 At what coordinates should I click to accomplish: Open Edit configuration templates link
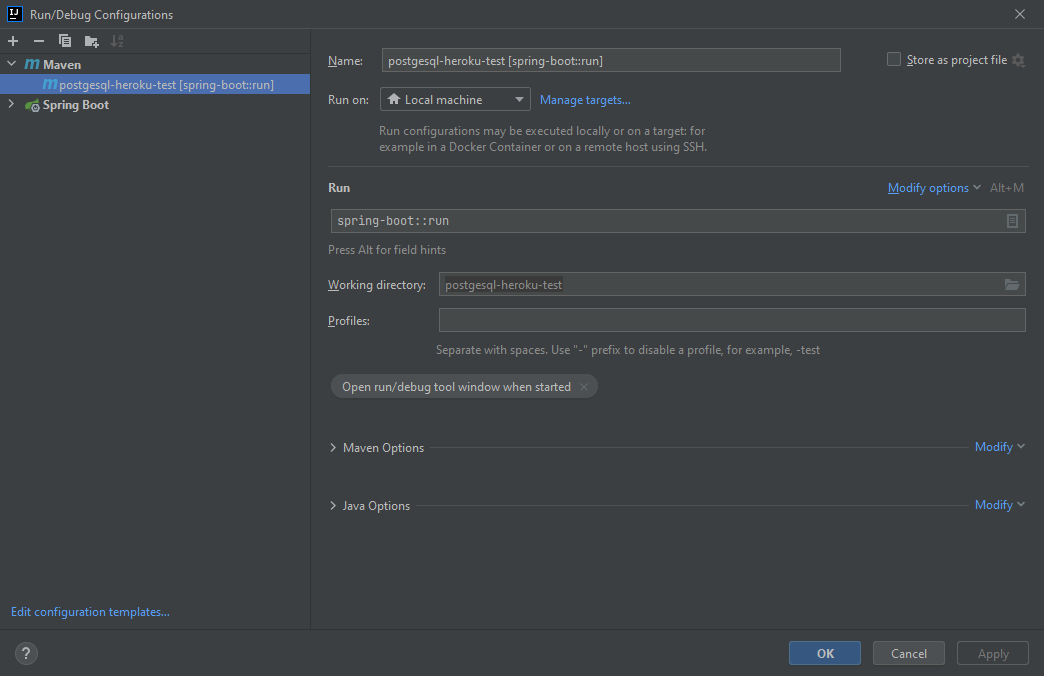(x=90, y=611)
